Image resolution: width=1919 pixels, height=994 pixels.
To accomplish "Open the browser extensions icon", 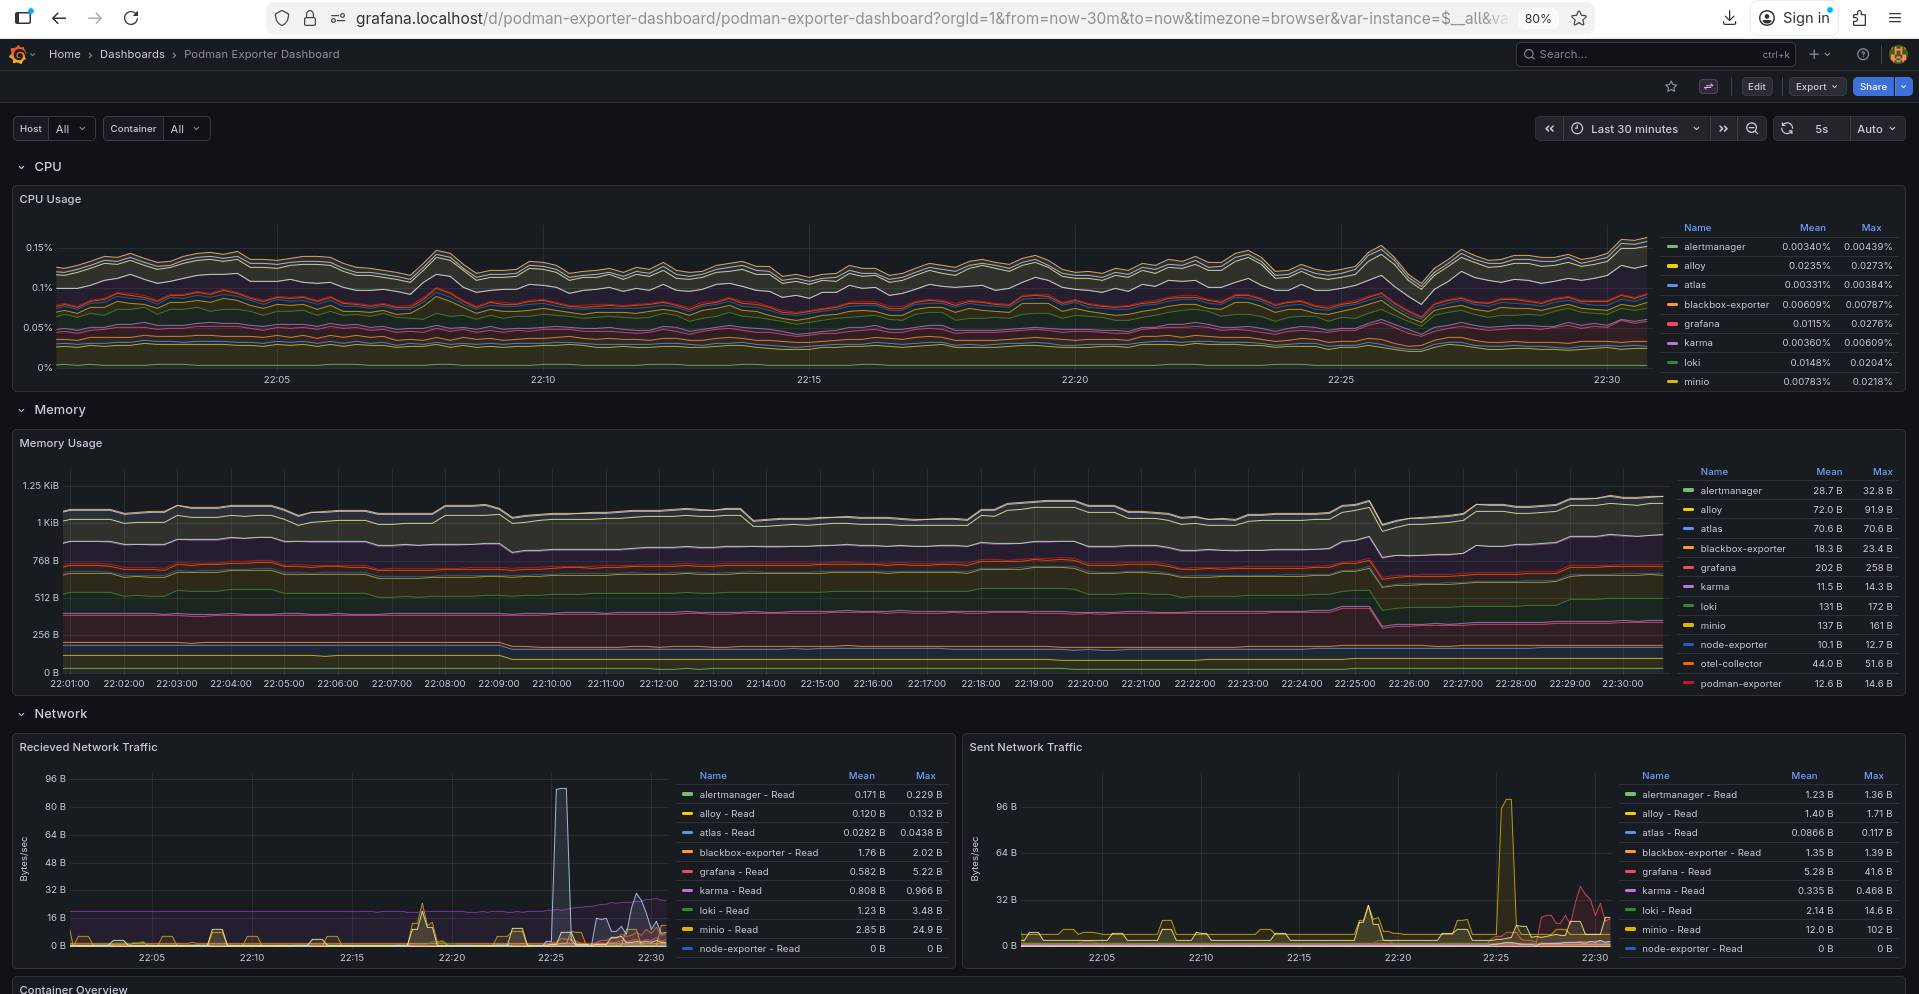I will point(1859,18).
